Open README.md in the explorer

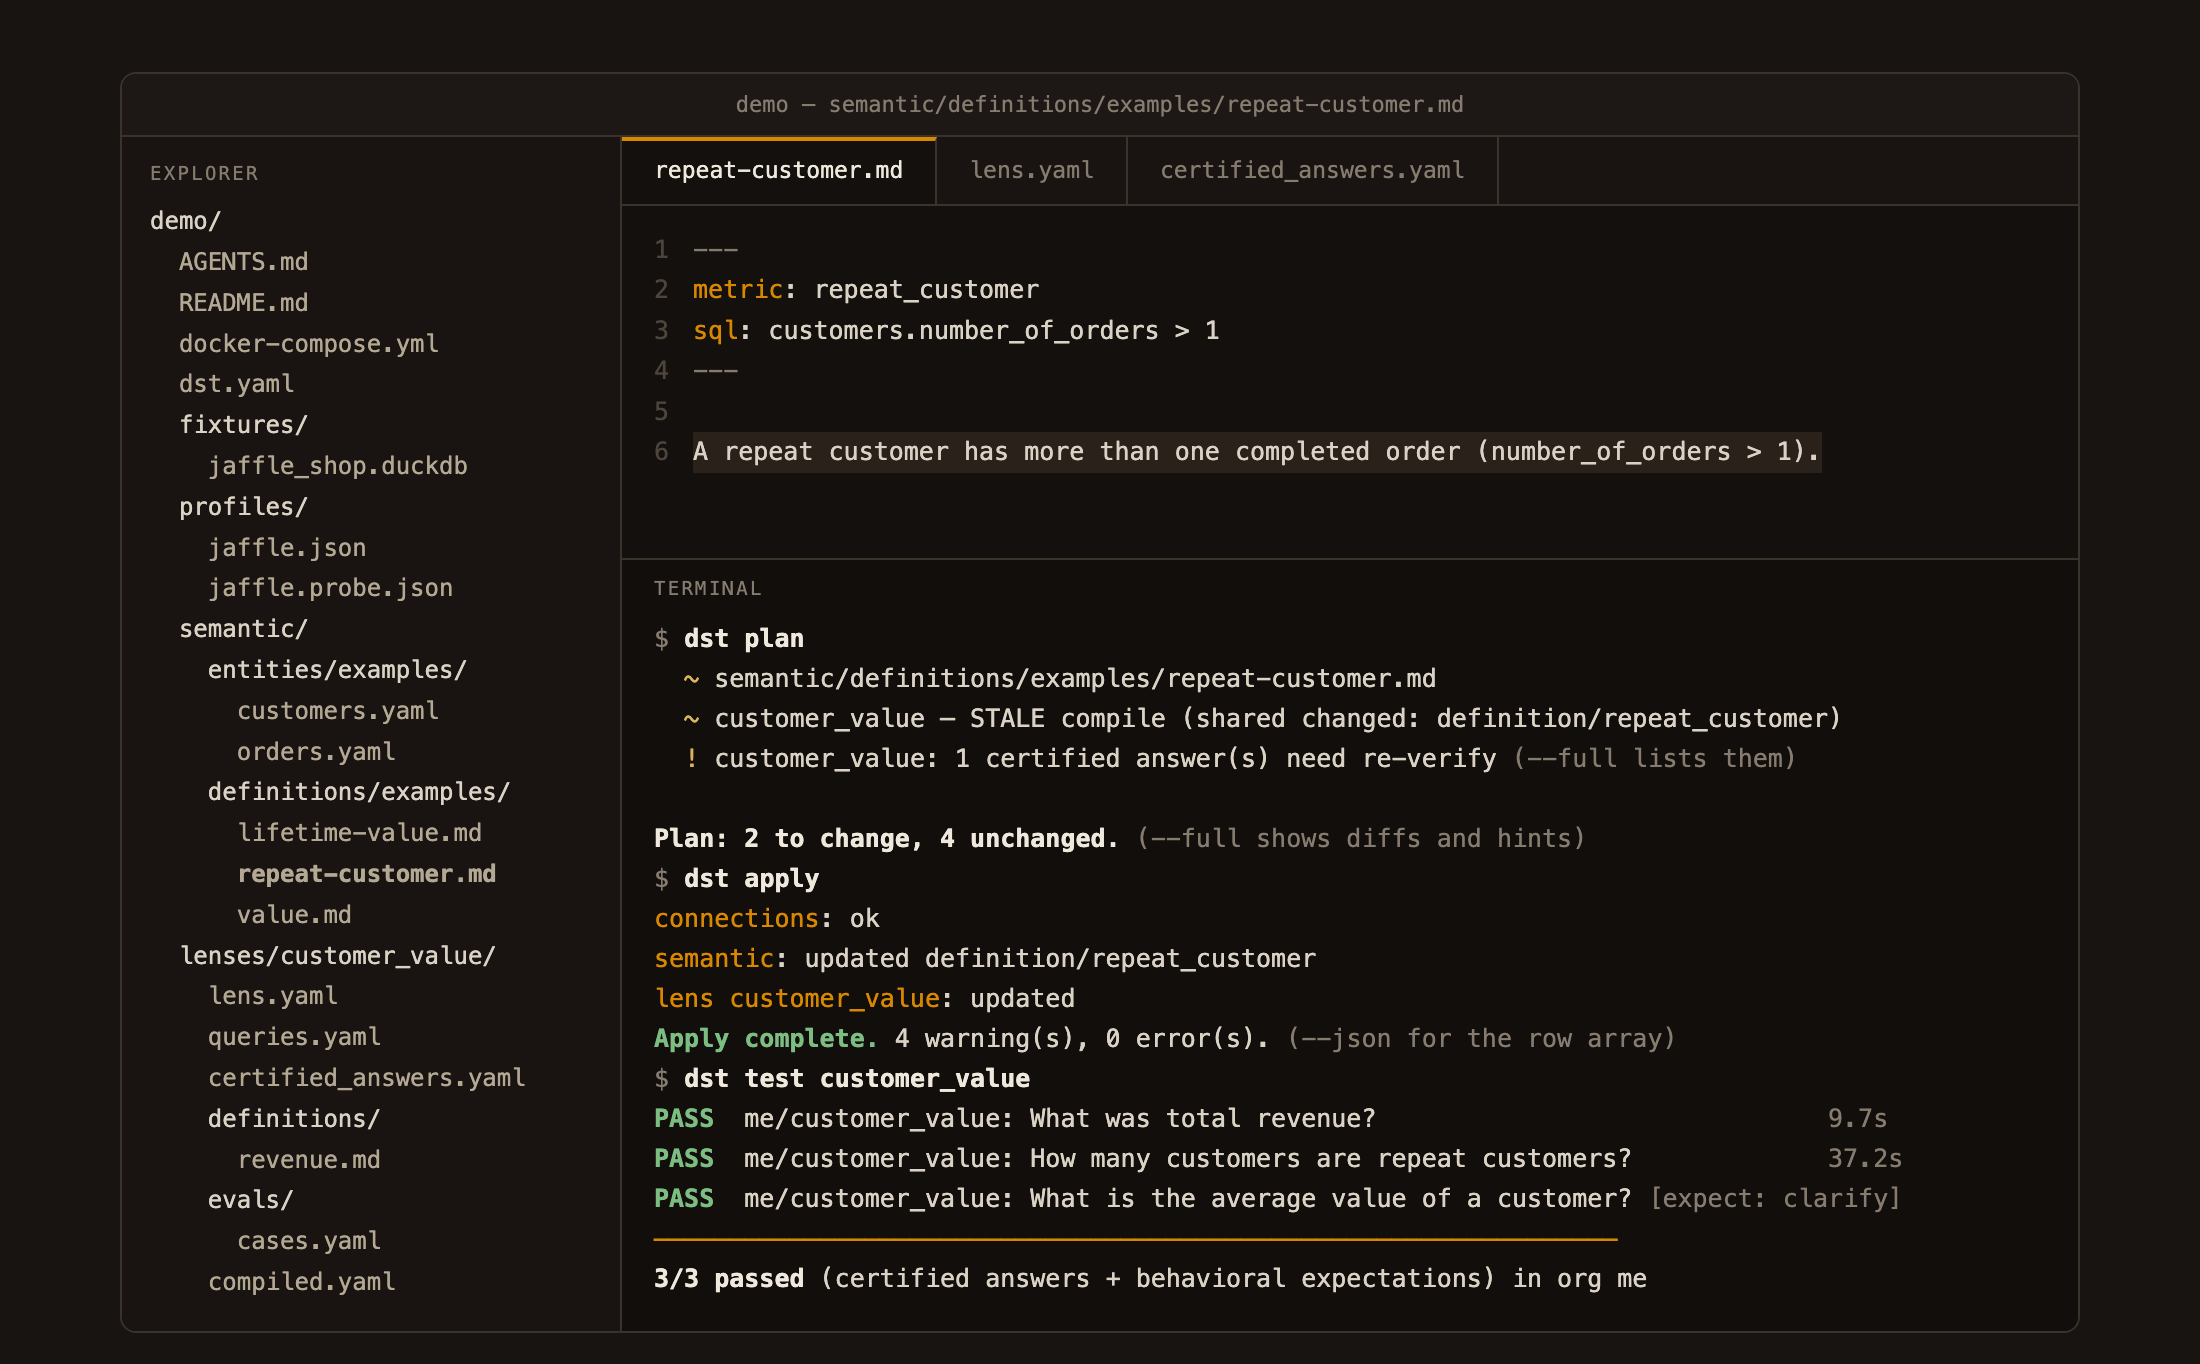click(x=243, y=303)
